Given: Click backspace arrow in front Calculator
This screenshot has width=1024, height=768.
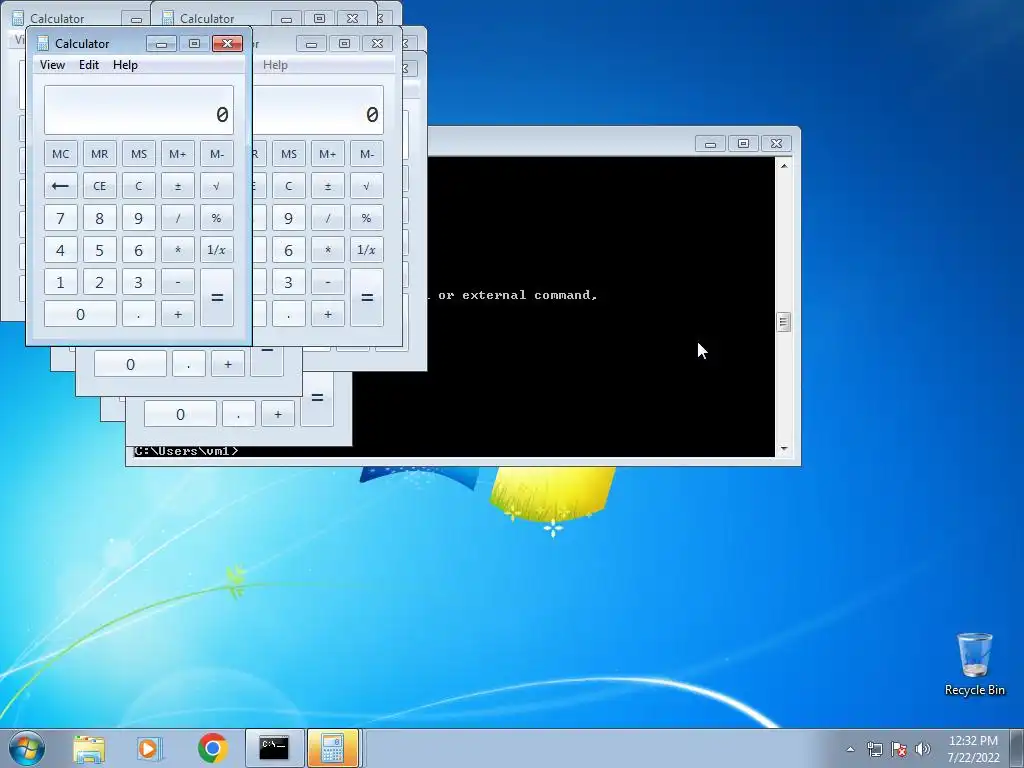Looking at the screenshot, I should pyautogui.click(x=61, y=186).
